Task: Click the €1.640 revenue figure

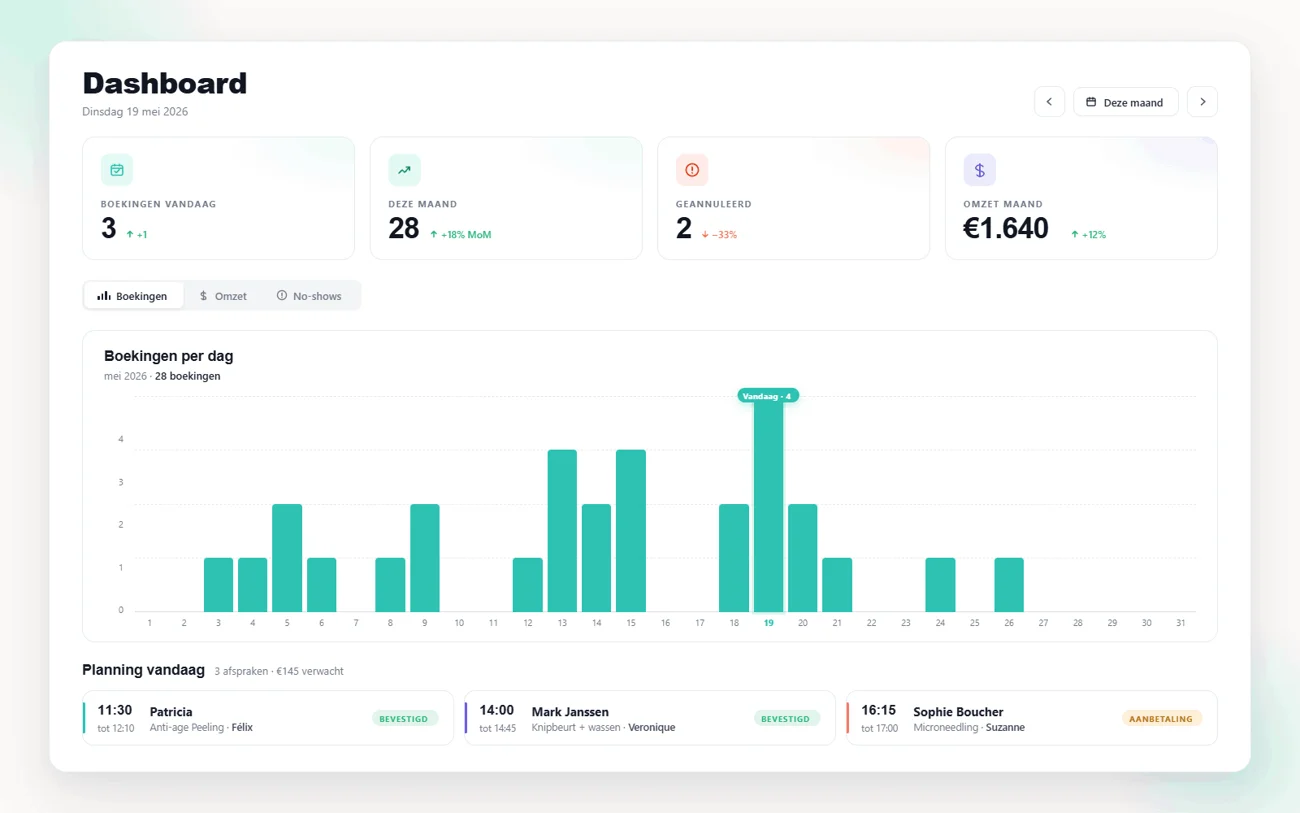Action: [x=1006, y=229]
